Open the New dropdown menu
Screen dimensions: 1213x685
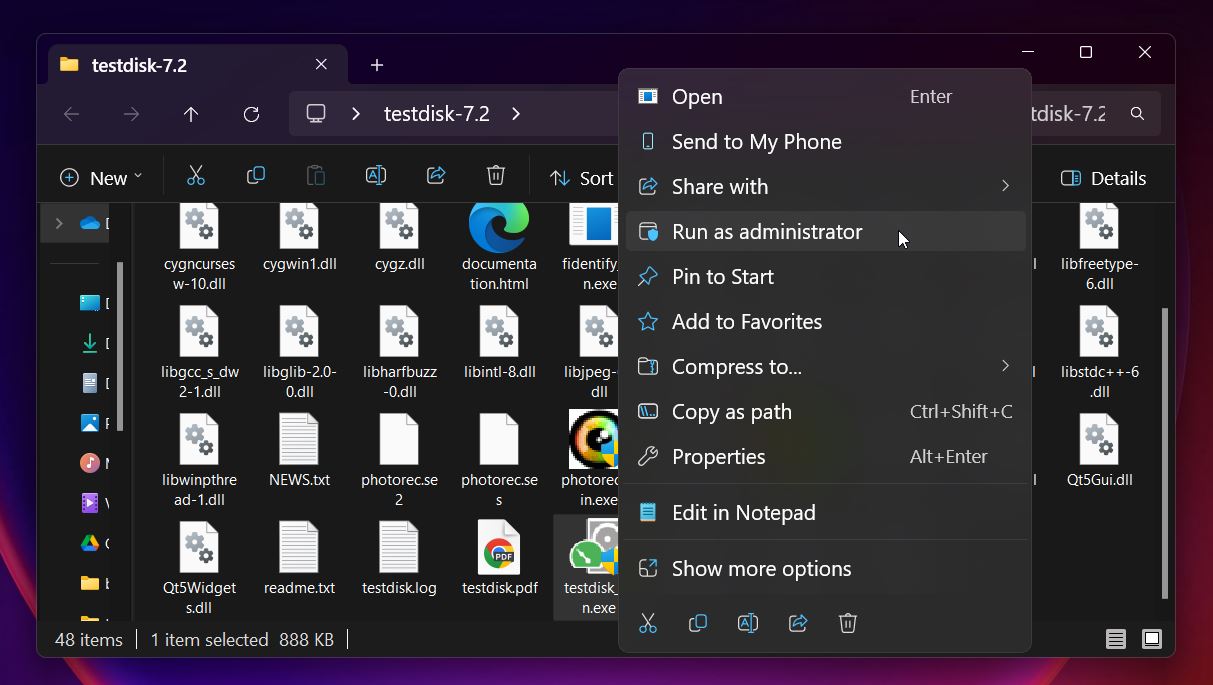pyautogui.click(x=101, y=178)
